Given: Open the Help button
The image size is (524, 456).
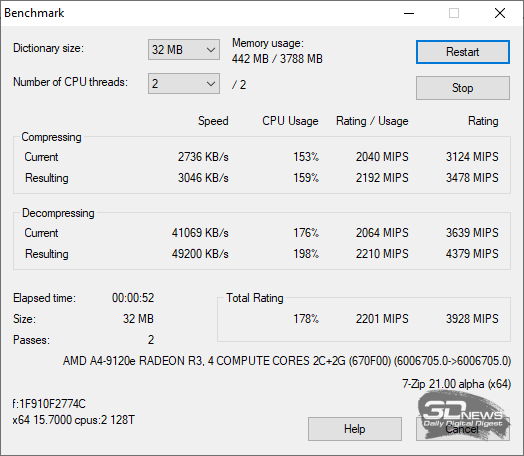Looking at the screenshot, I should coord(355,429).
